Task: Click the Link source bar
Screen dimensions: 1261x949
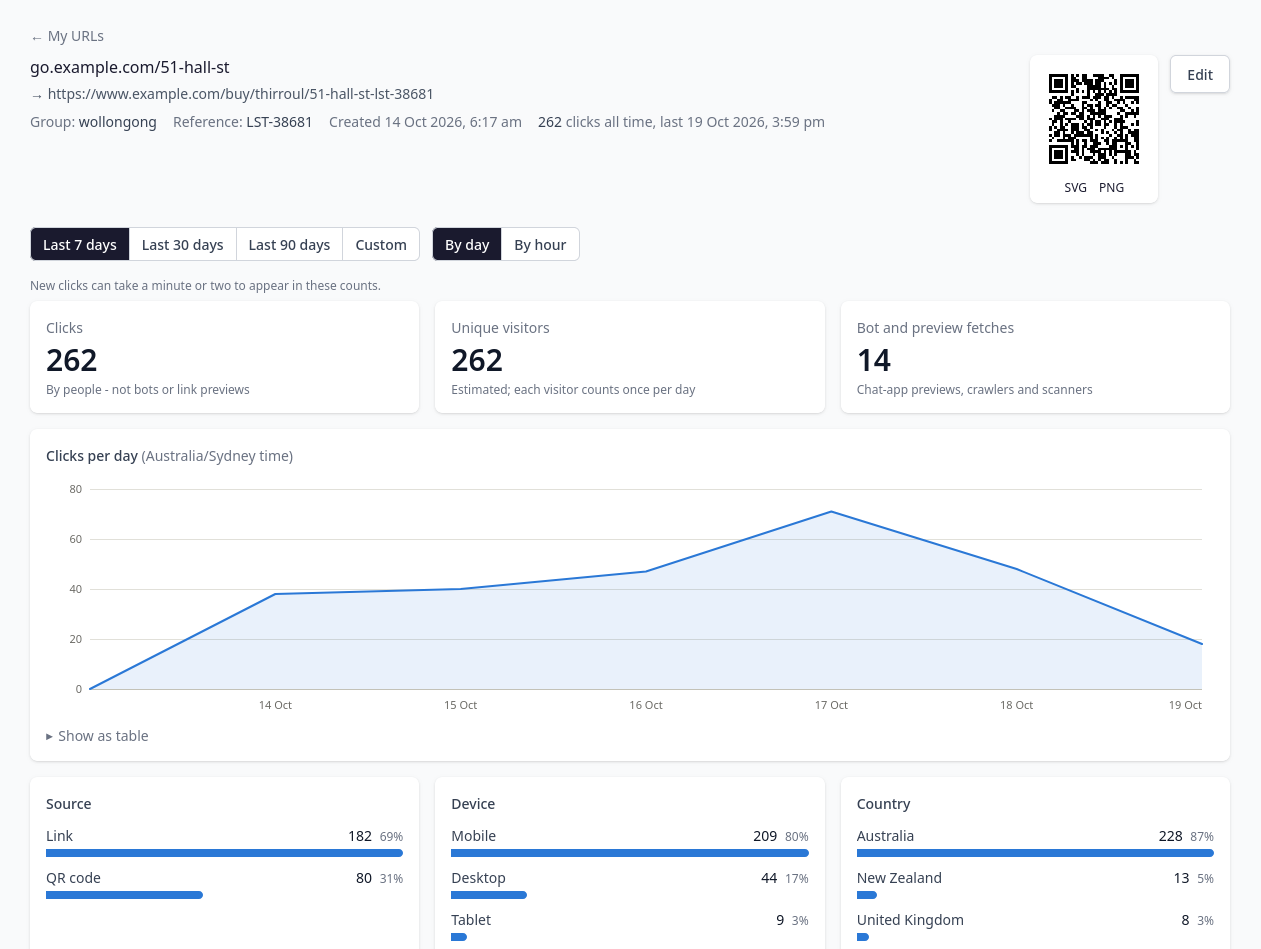Action: click(224, 853)
